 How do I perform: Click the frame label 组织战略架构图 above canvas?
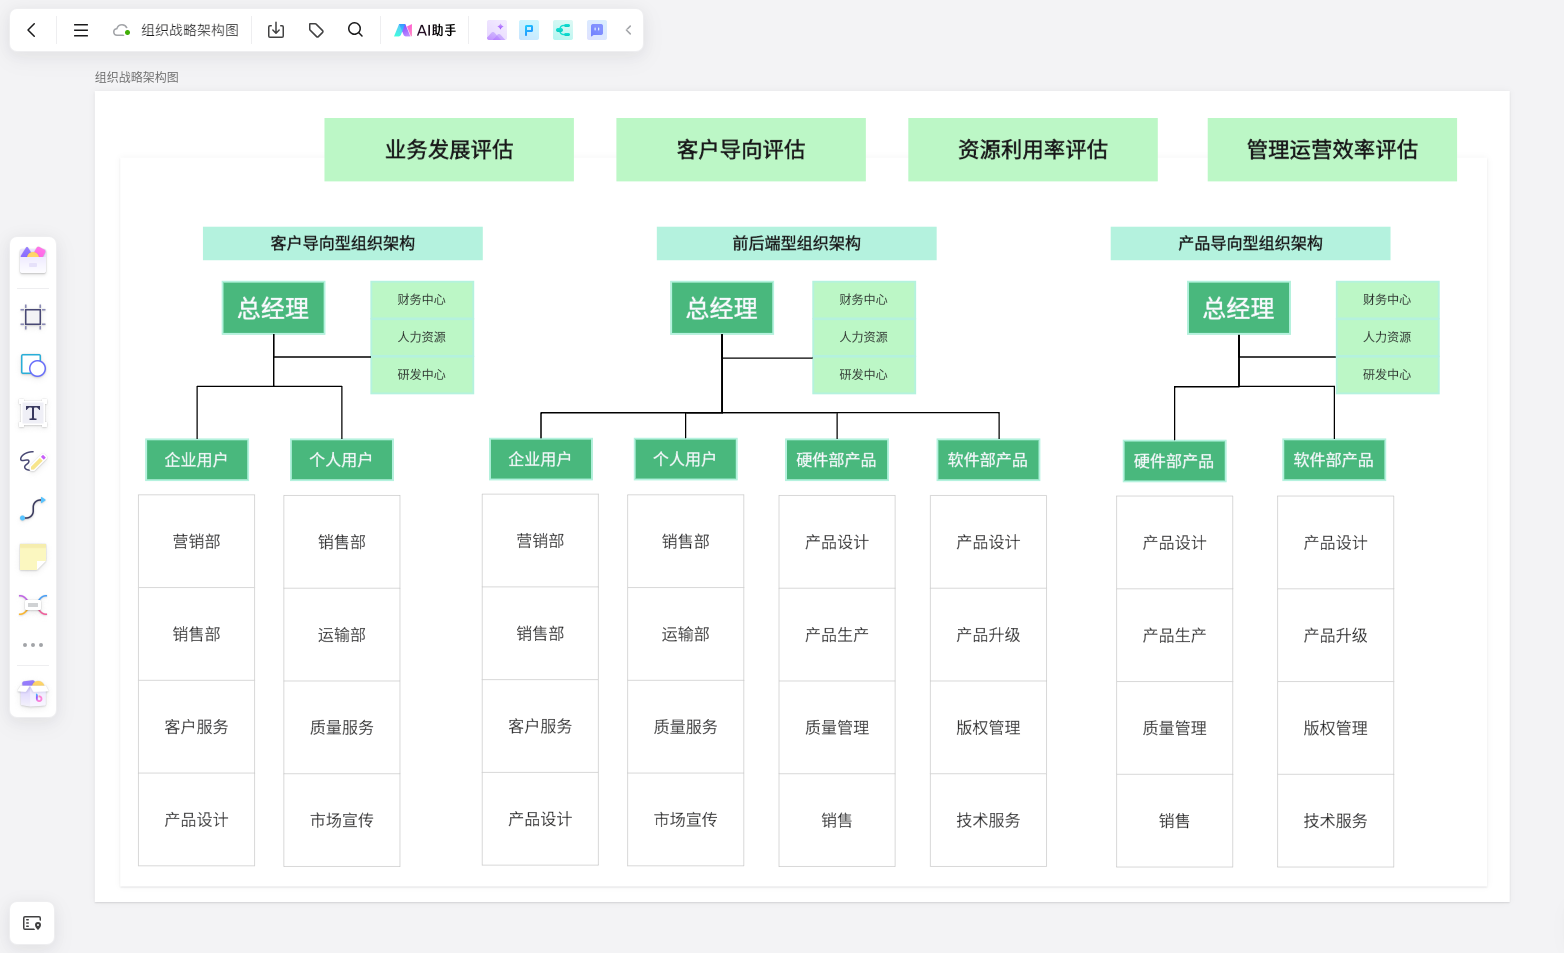point(137,77)
